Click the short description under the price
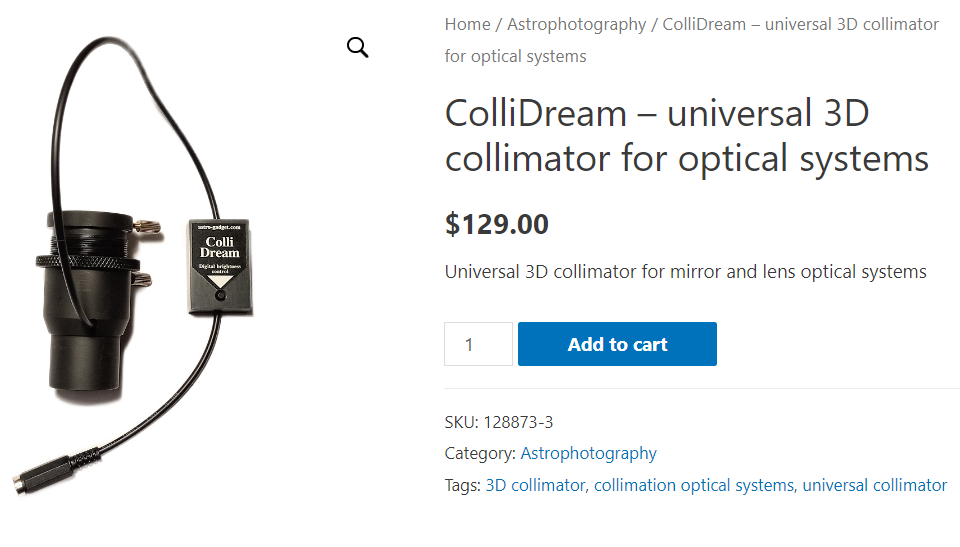 pyautogui.click(x=685, y=272)
